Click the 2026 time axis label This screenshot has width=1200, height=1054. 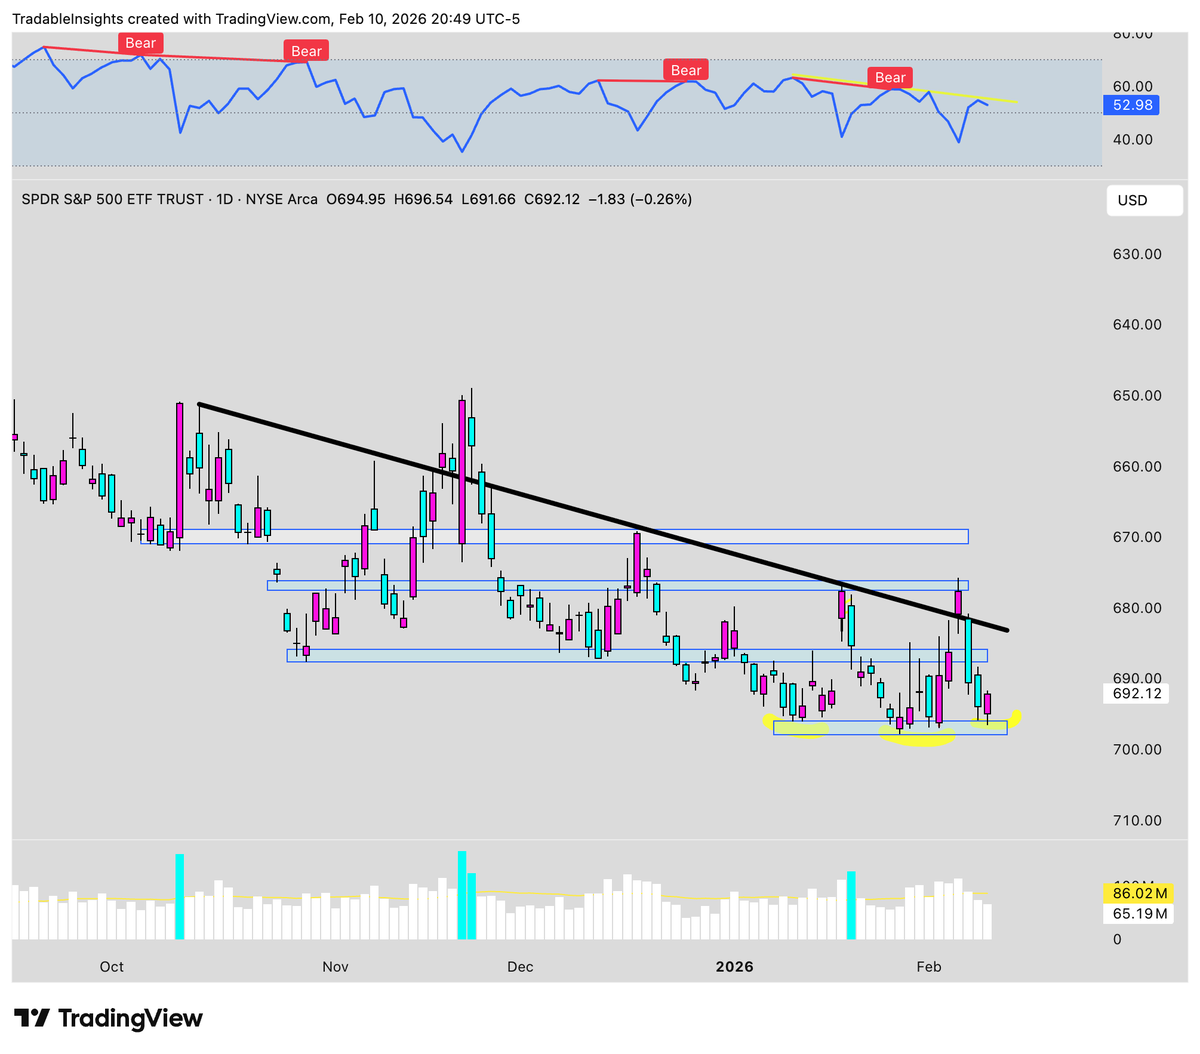coord(735,966)
